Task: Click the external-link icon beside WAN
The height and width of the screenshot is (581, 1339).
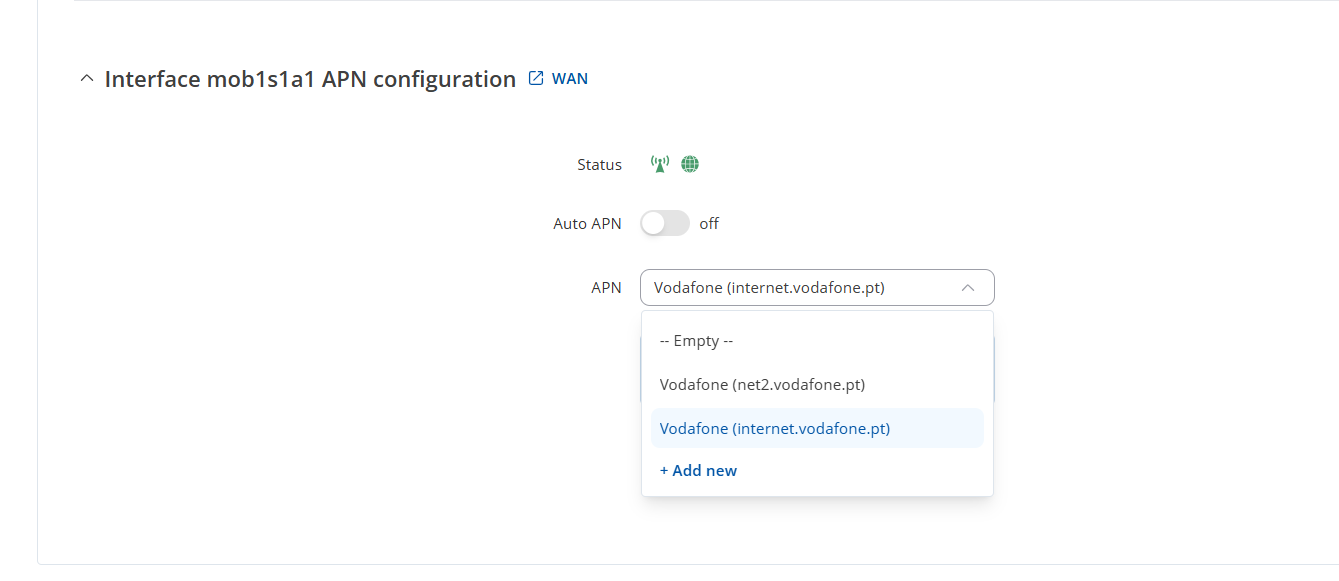Action: point(536,78)
